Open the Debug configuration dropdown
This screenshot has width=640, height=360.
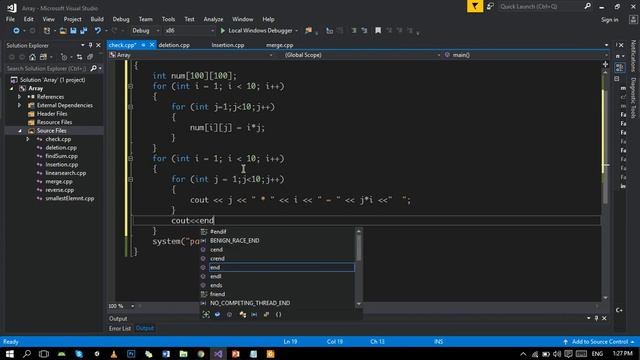pyautogui.click(x=145, y=31)
